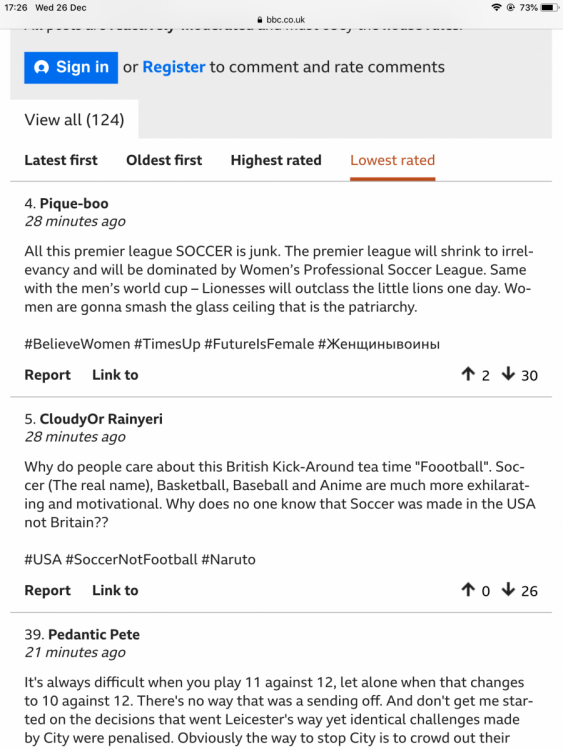Select the Lowest rated tab
563x750 pixels.
click(x=392, y=160)
